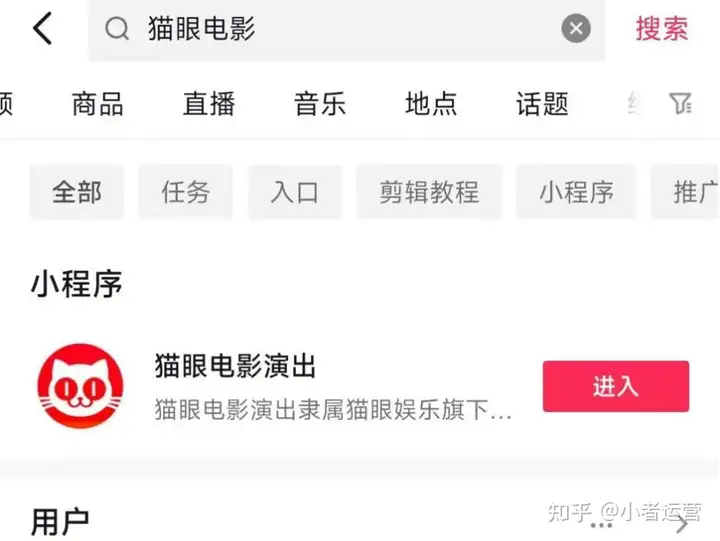The image size is (720, 541).
Task: Open the 猫眼电影演出 result title
Action: (235, 366)
